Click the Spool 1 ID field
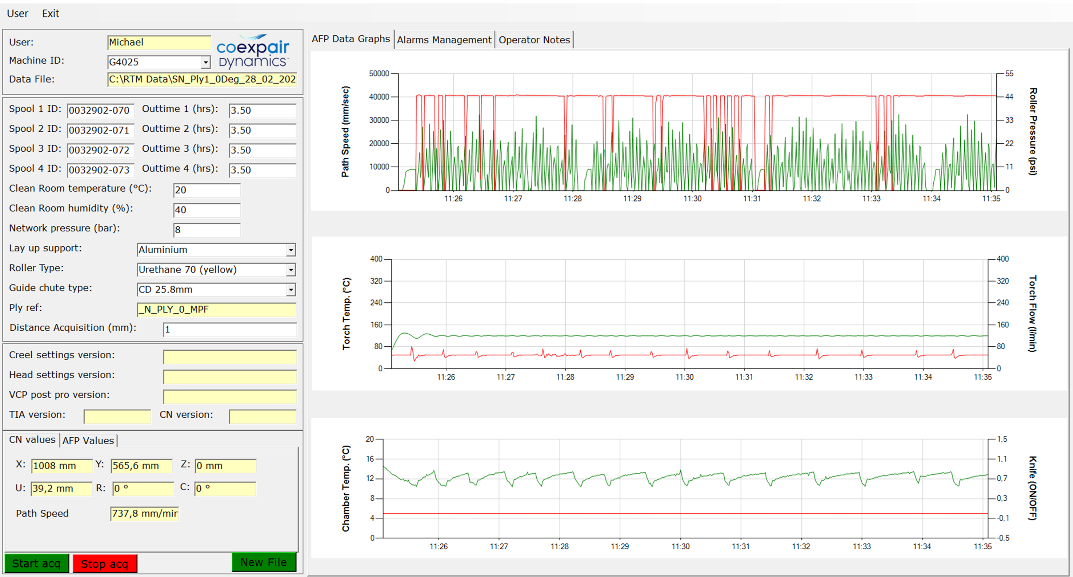Image resolution: width=1073 pixels, height=577 pixels. click(100, 110)
